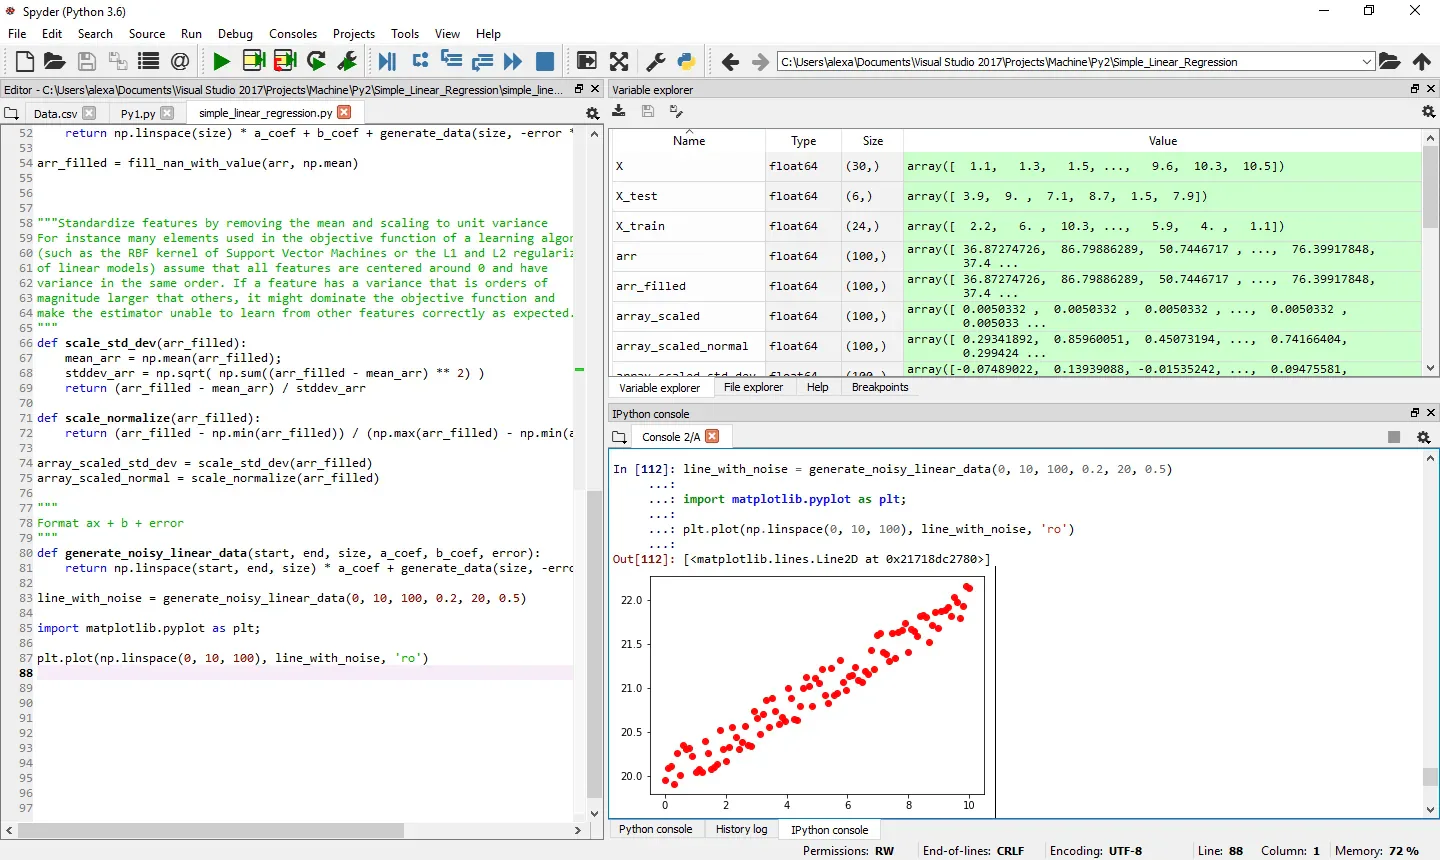Open Preferences with the wrench icon
The height and width of the screenshot is (860, 1440).
656,62
